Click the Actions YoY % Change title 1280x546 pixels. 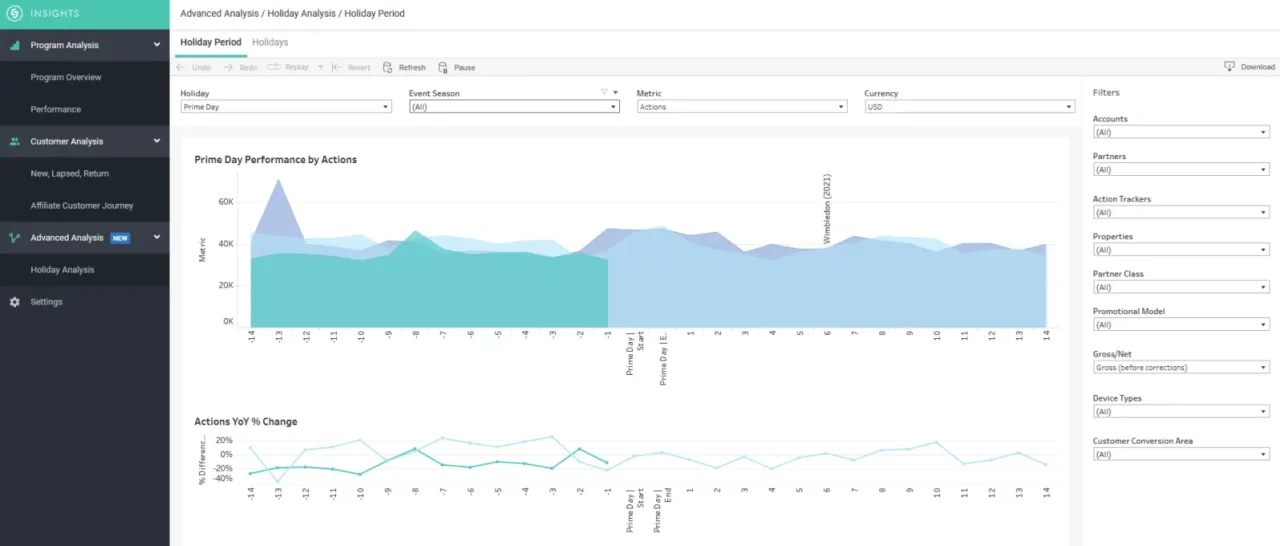click(x=245, y=421)
